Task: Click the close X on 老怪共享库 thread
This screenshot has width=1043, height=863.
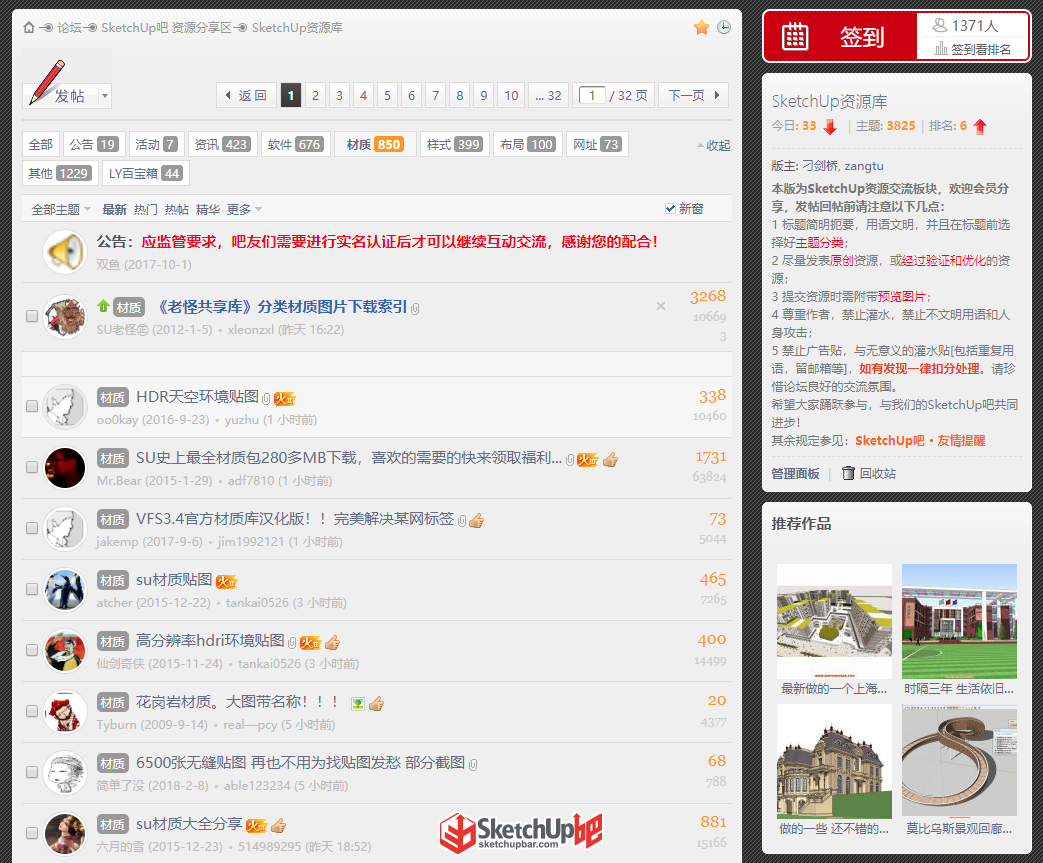Action: coord(661,306)
